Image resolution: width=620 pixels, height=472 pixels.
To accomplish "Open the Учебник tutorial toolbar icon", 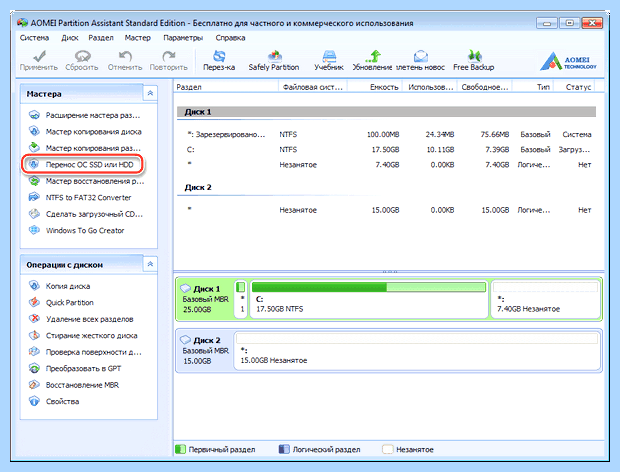I will click(x=329, y=56).
